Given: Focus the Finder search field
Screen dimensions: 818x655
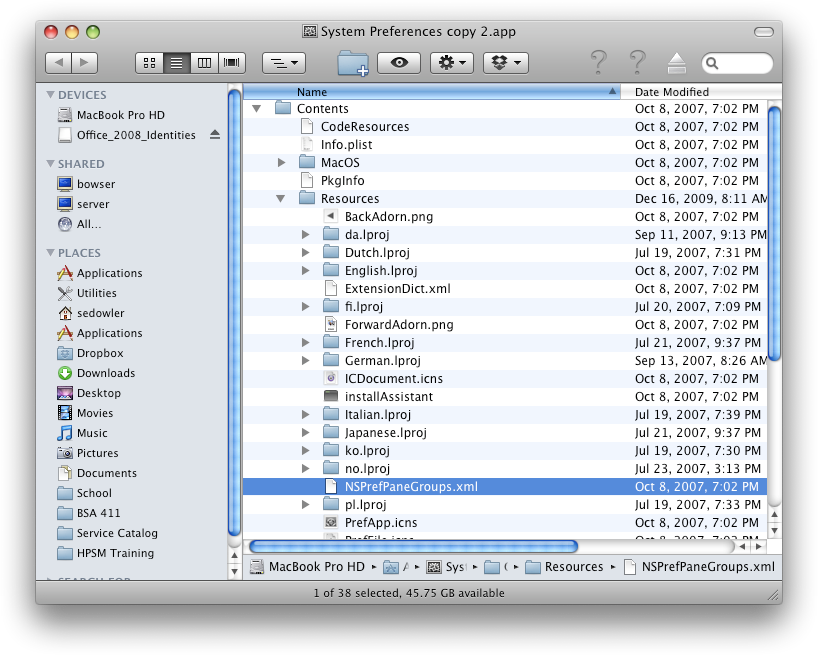Looking at the screenshot, I should (x=737, y=63).
